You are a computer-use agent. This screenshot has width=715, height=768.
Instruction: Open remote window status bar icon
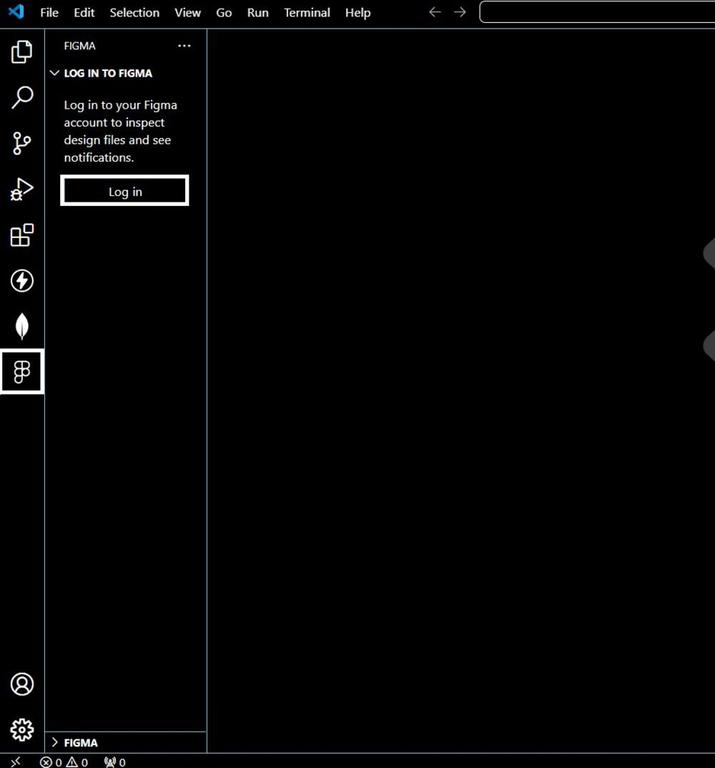click(x=16, y=762)
